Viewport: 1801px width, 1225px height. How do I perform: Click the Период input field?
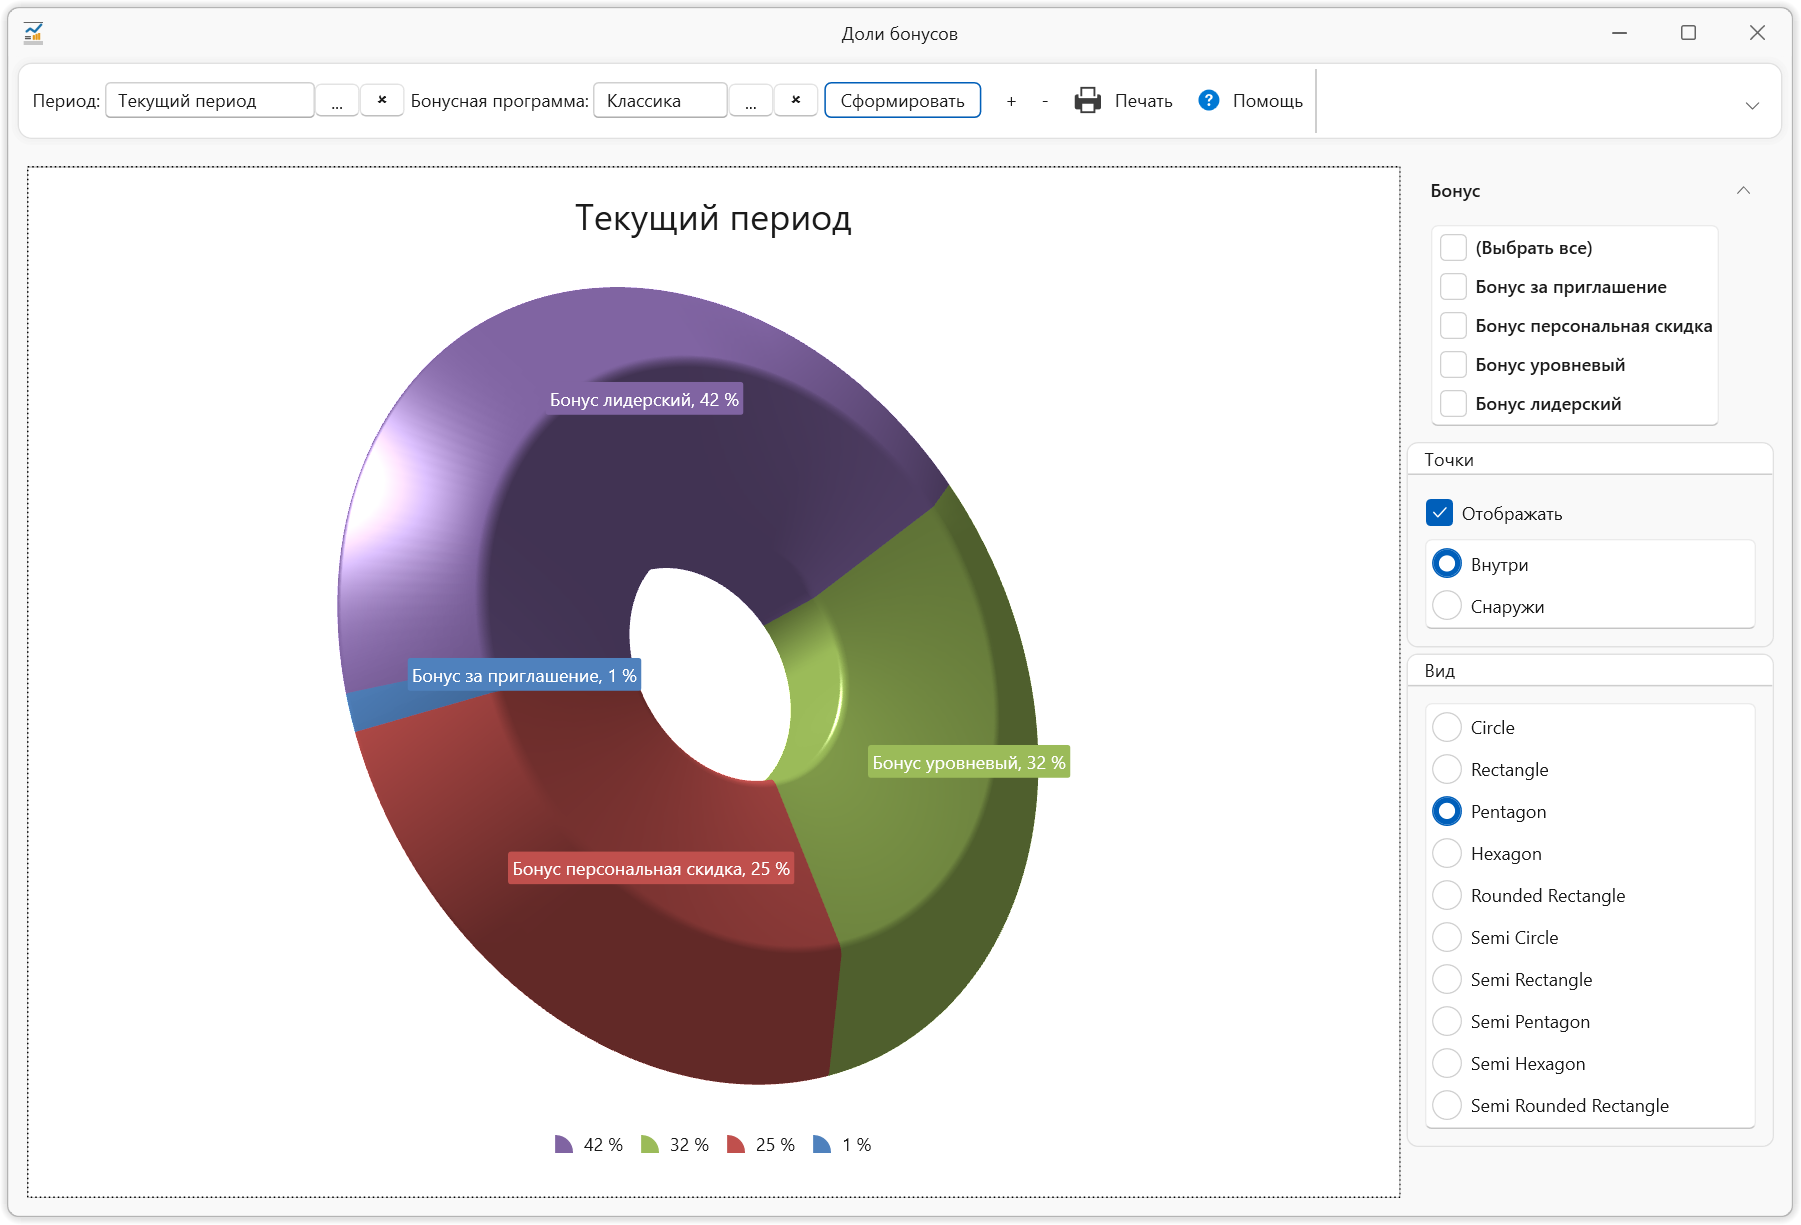pos(210,101)
